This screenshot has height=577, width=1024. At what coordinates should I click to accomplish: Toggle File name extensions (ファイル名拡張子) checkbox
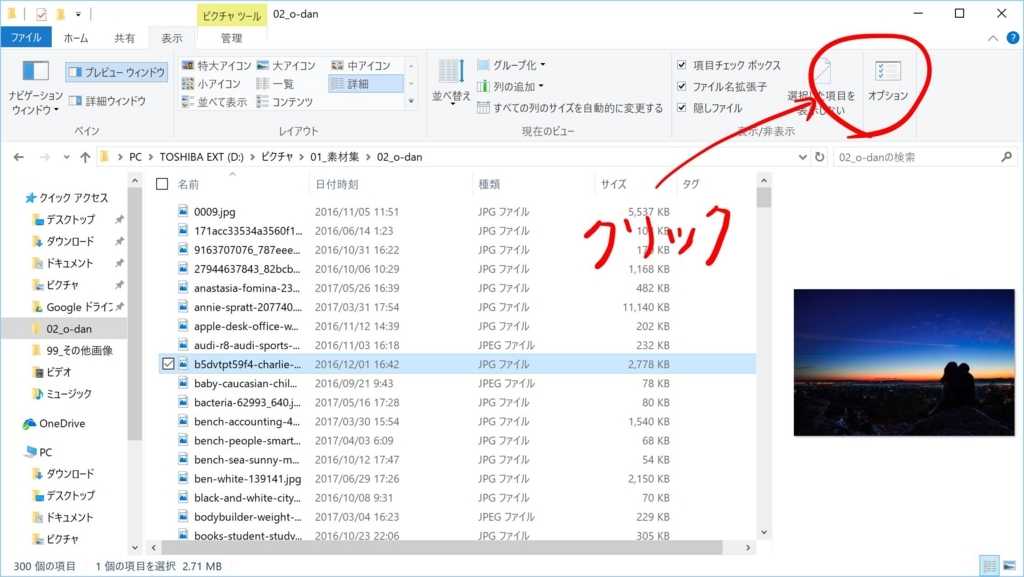682,86
